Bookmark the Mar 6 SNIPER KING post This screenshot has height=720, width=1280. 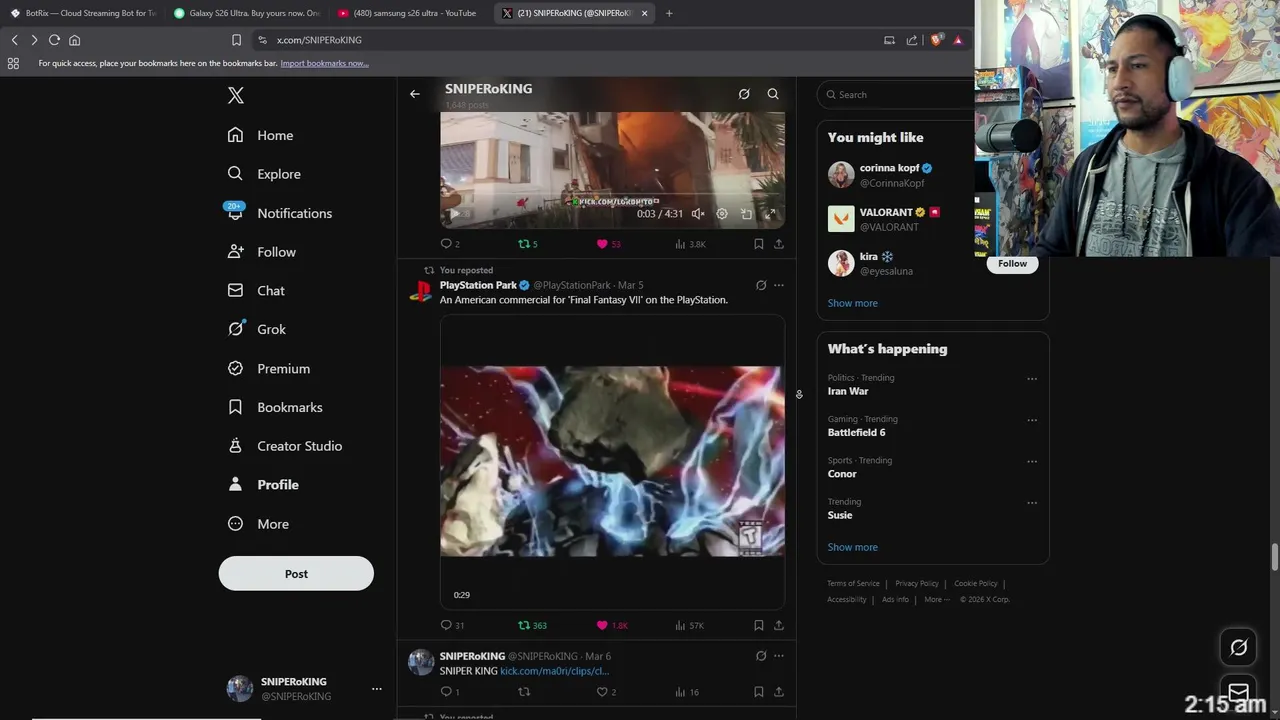coord(759,692)
